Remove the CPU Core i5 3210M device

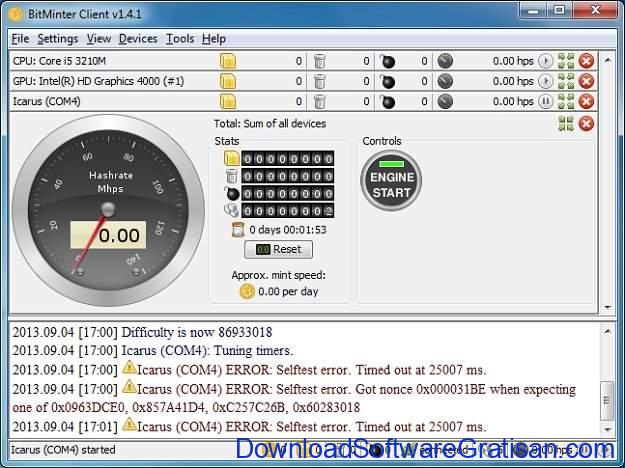click(586, 61)
